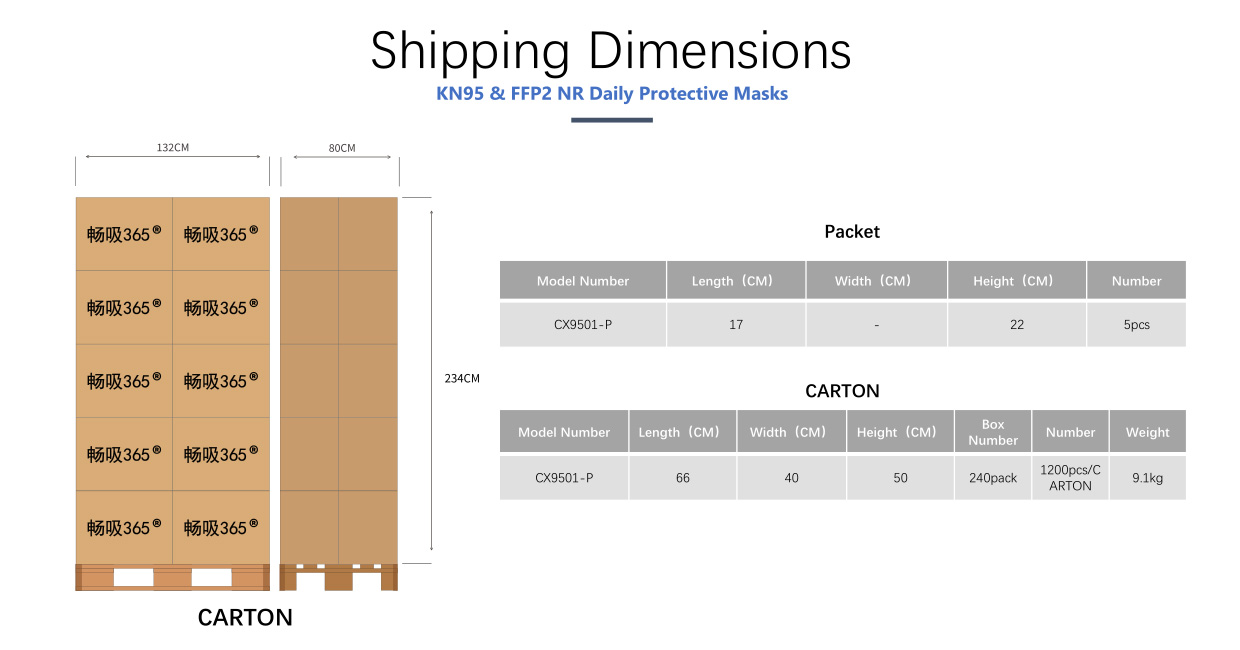Viewport: 1240px width, 650px height.
Task: Click the Shipping Dimensions heading
Action: click(x=610, y=52)
